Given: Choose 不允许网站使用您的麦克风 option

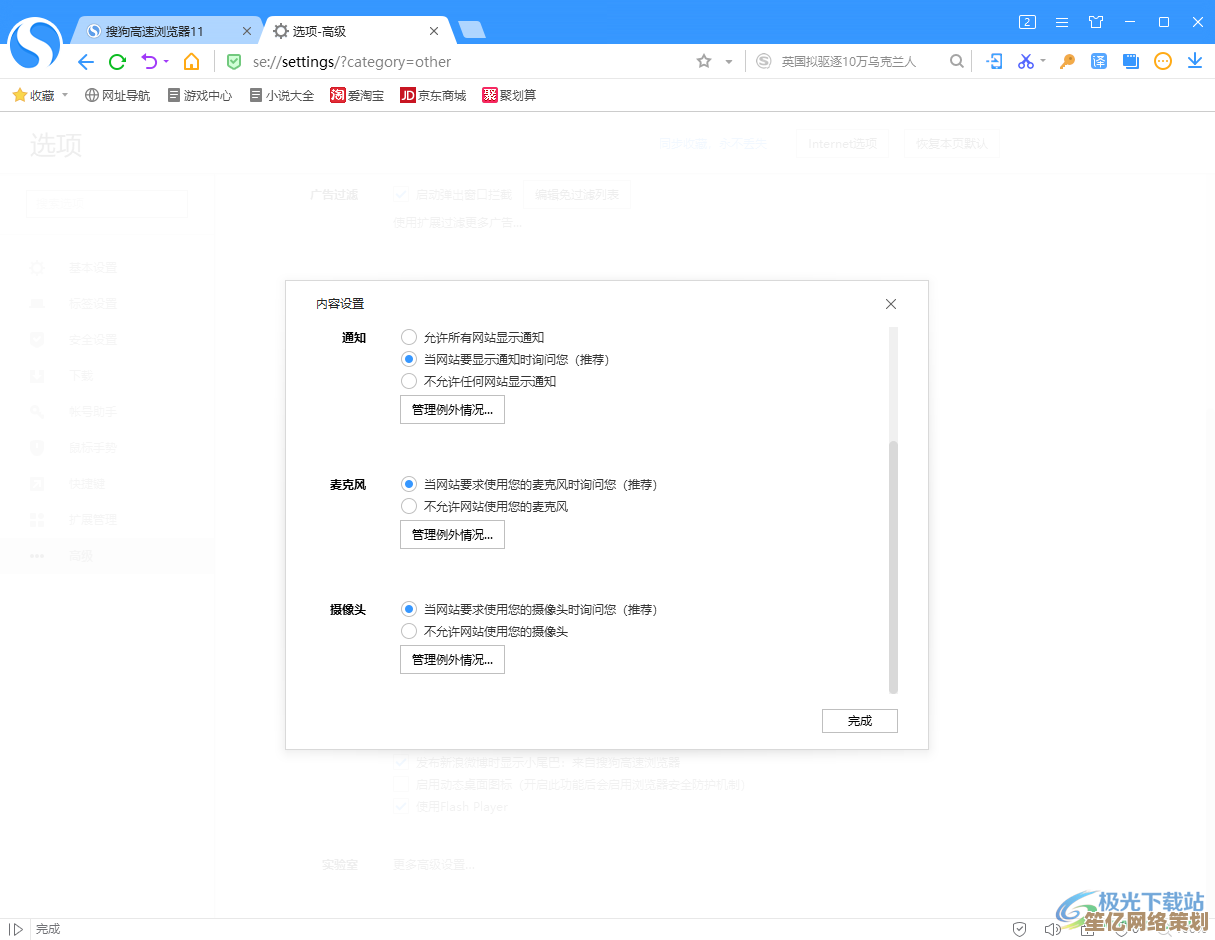Looking at the screenshot, I should (409, 506).
